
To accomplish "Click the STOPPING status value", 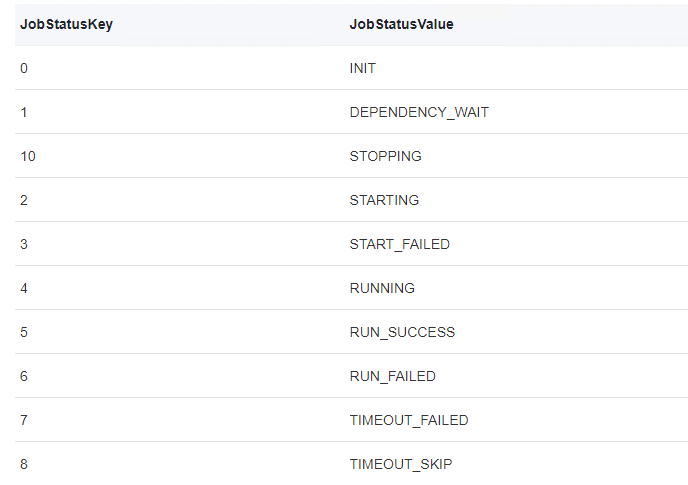I will pyautogui.click(x=385, y=156).
